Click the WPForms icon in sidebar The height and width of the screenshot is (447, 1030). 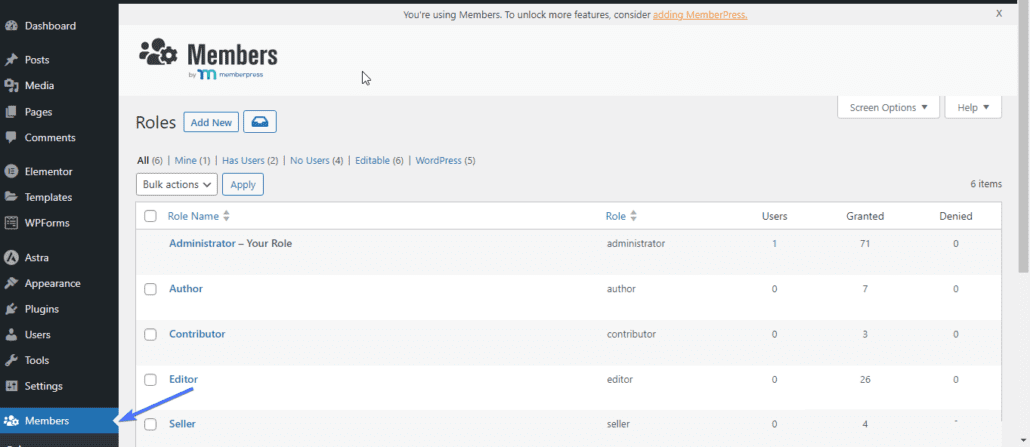[x=11, y=223]
